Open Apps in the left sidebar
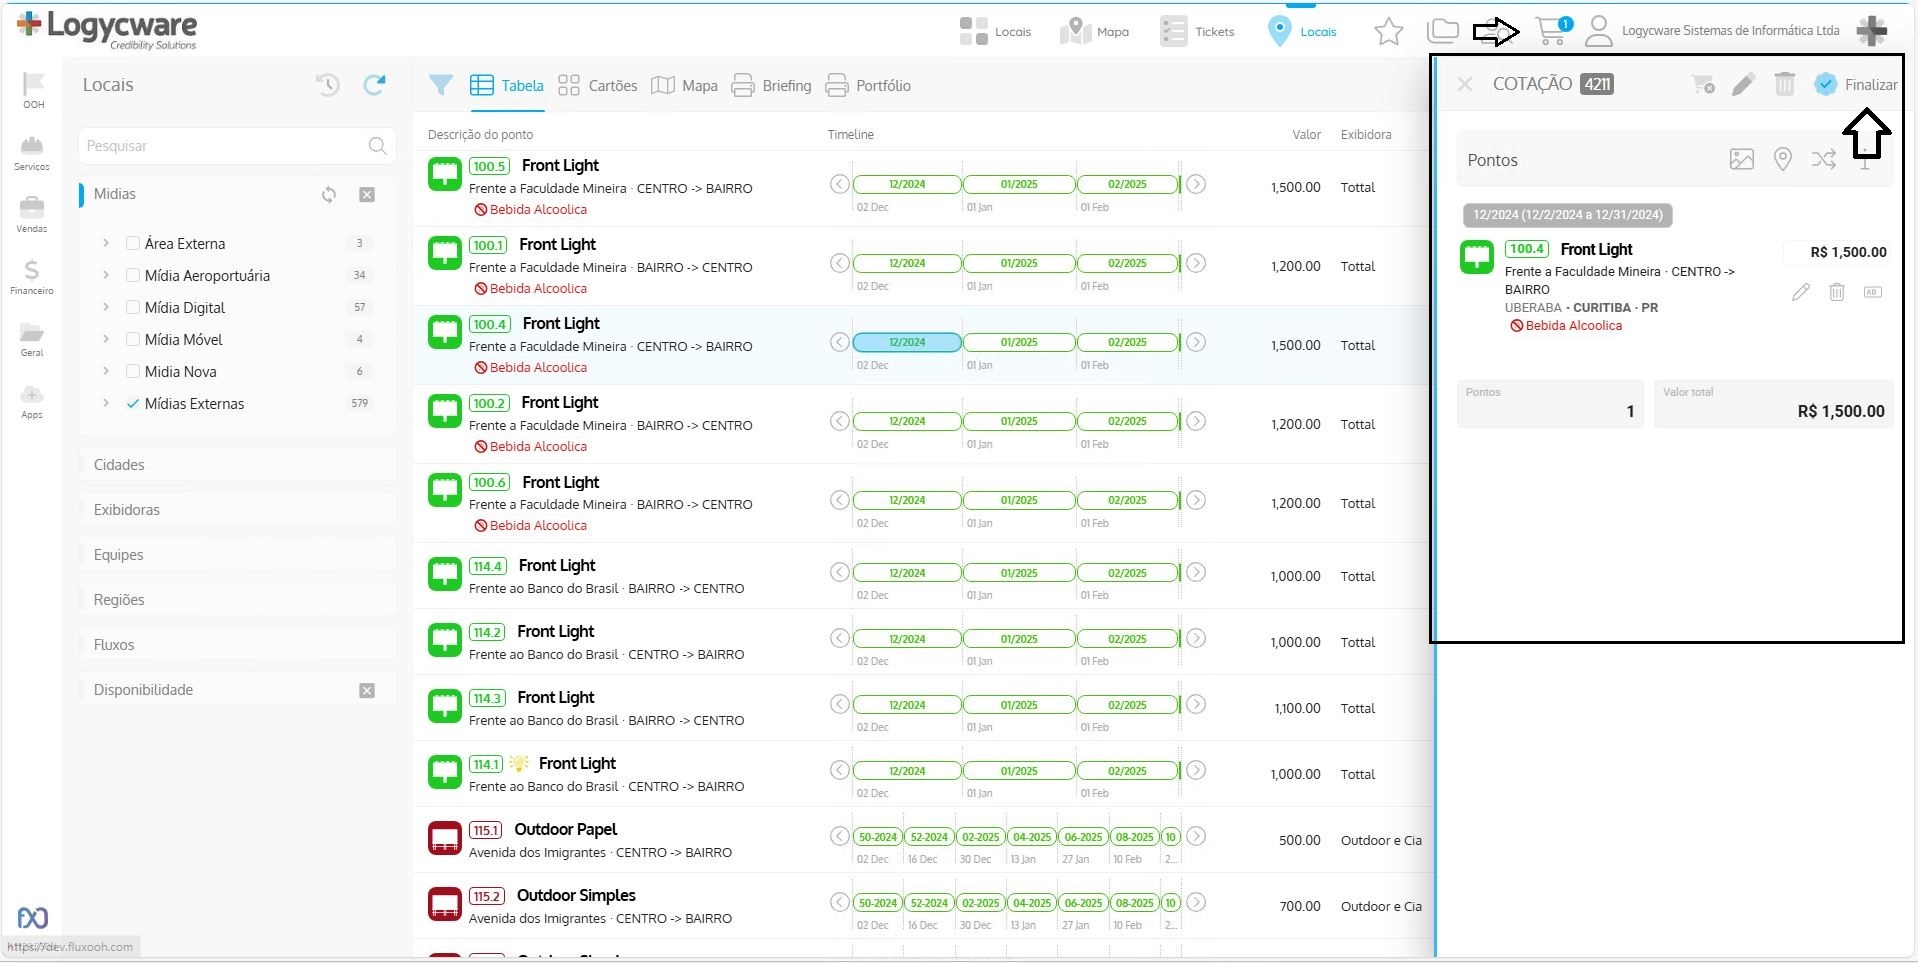The height and width of the screenshot is (963, 1918). (x=32, y=400)
